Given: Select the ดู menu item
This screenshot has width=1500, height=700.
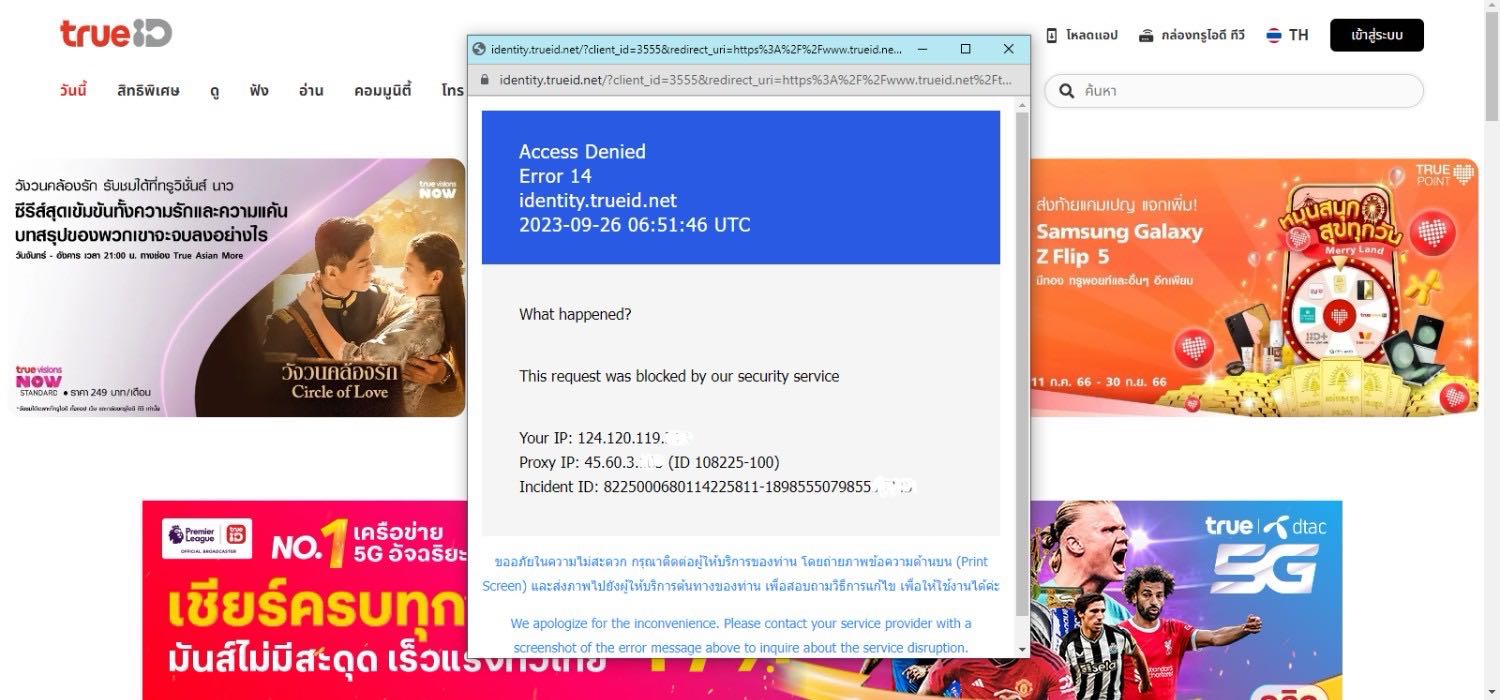Looking at the screenshot, I should point(215,90).
